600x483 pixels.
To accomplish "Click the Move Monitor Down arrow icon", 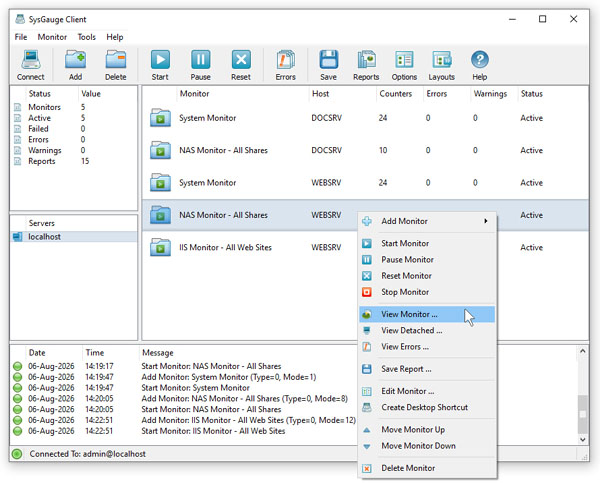I will (x=367, y=446).
